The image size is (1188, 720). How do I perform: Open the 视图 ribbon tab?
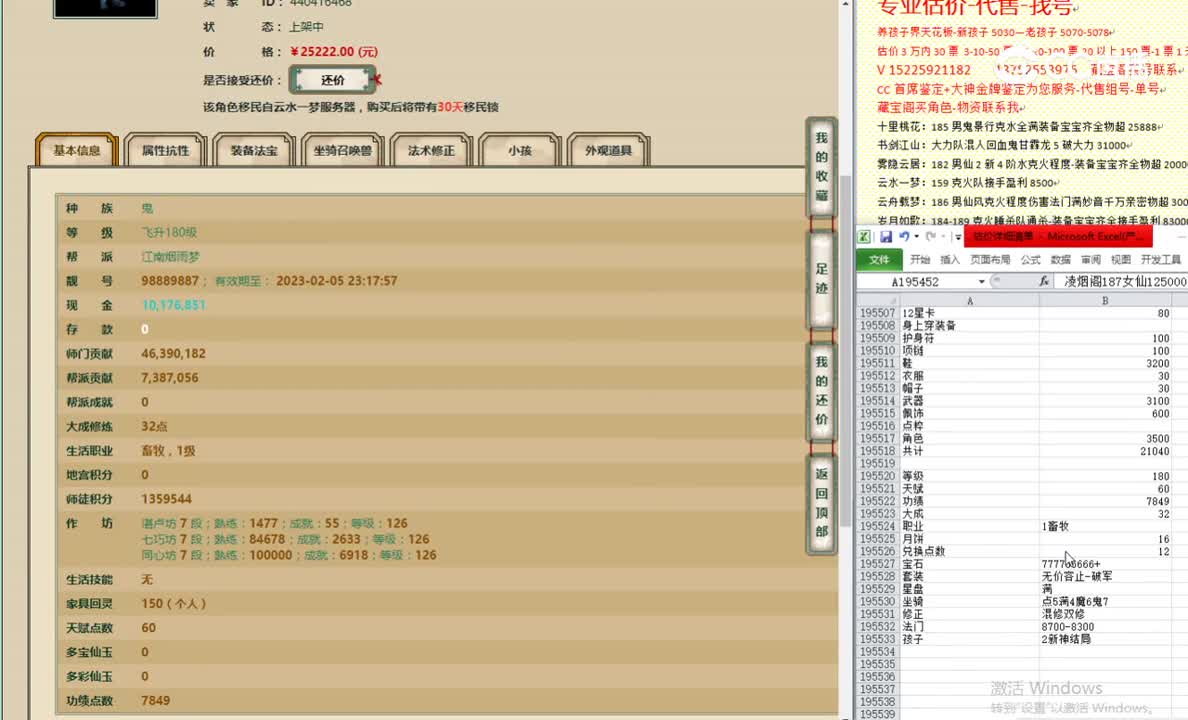pyautogui.click(x=1121, y=260)
